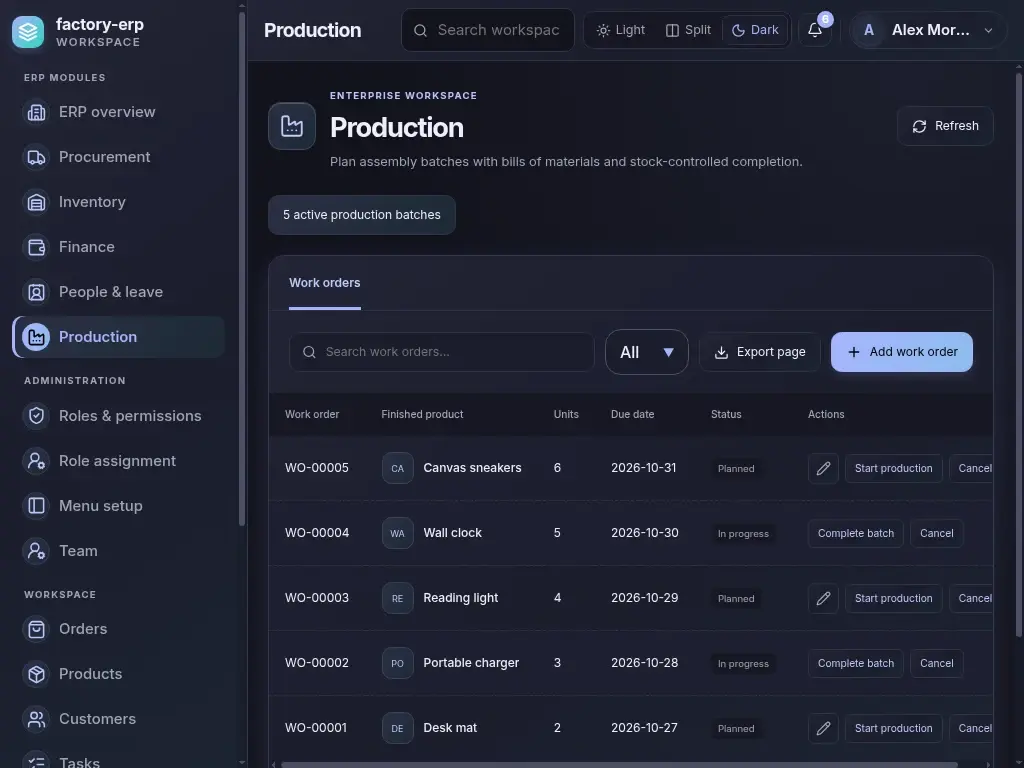Click the 5 active production batches chip
Viewport: 1024px width, 768px height.
tap(362, 215)
